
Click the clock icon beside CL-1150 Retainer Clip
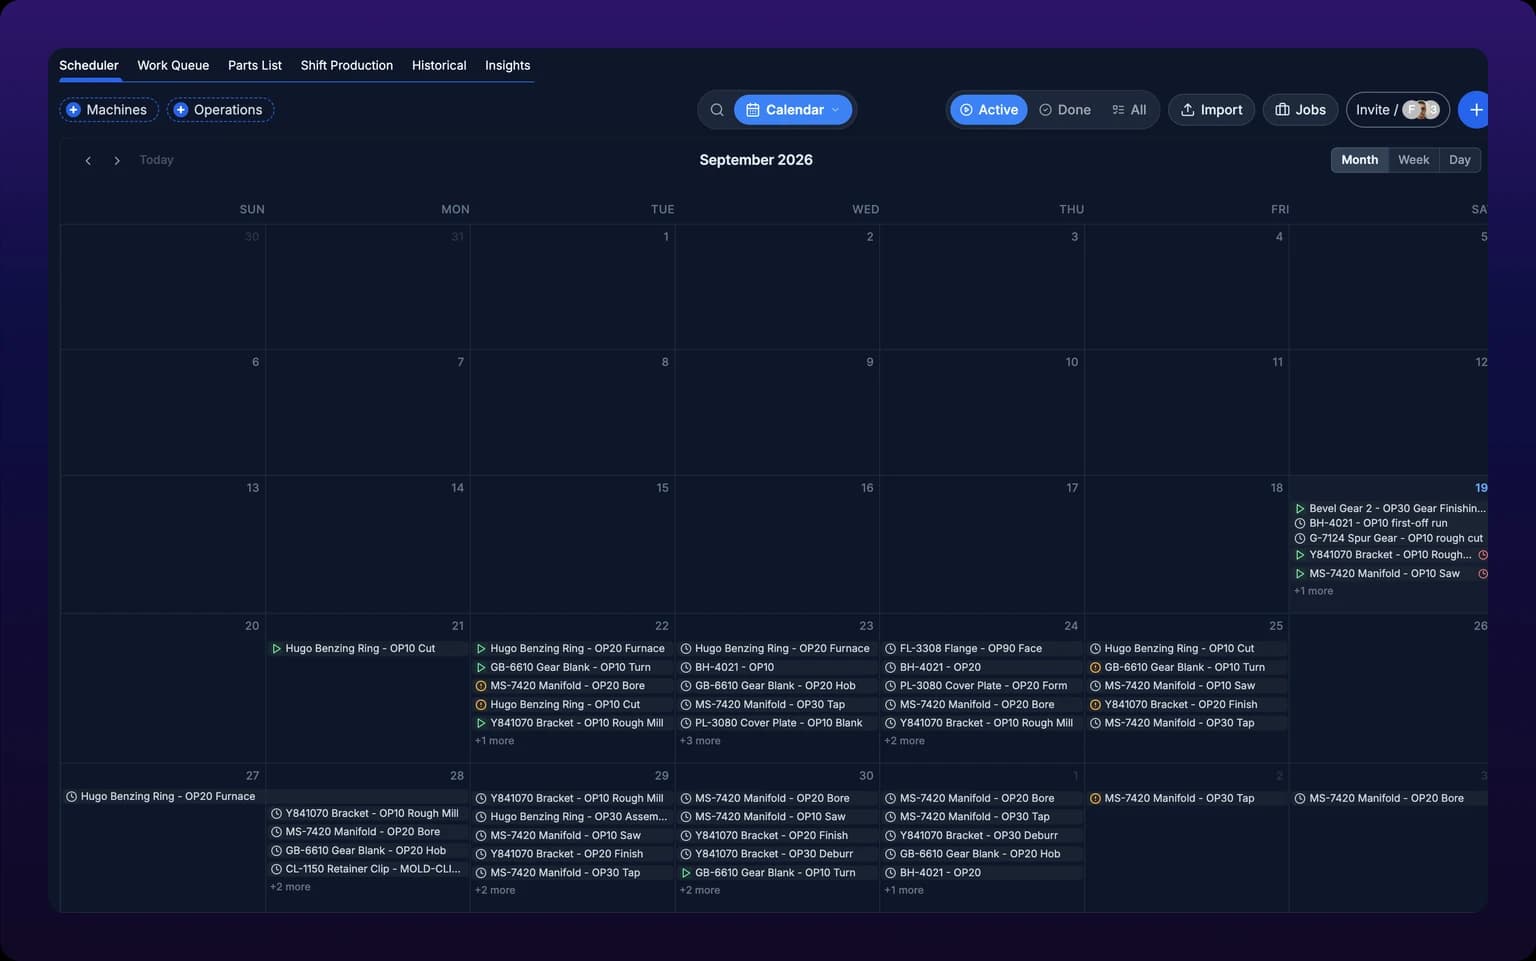click(276, 869)
